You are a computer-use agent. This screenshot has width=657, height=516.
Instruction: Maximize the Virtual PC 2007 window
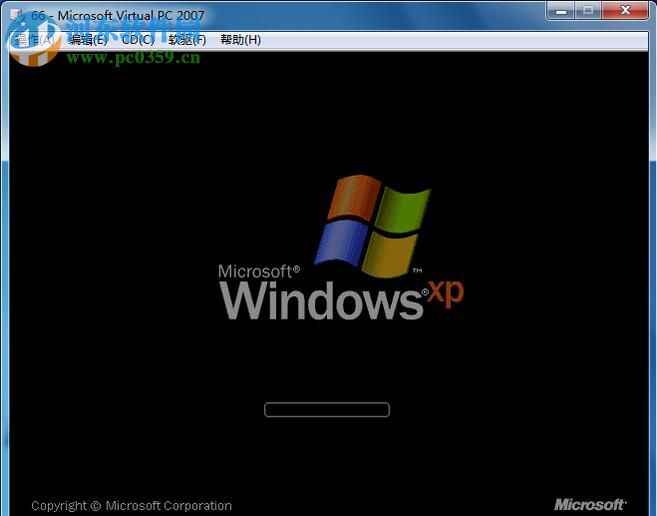588,10
